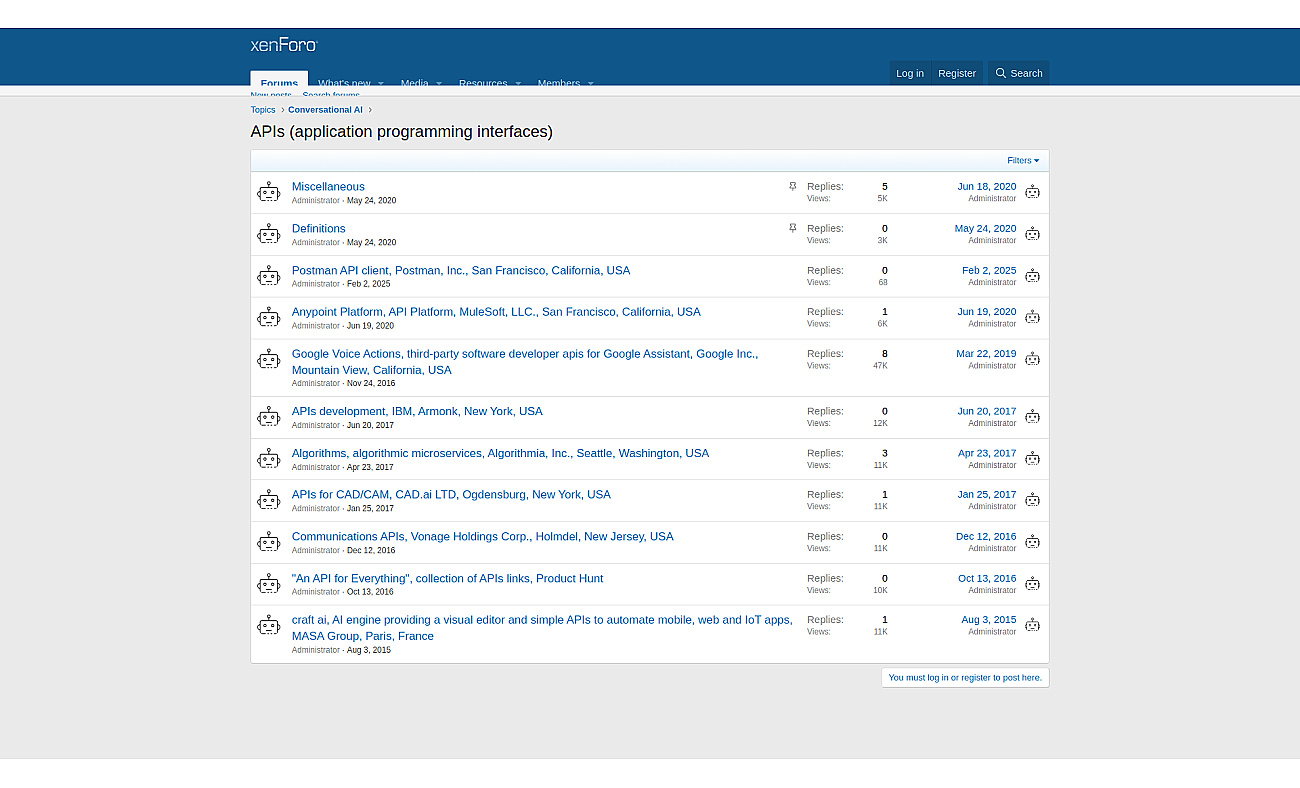Open the Media tab
1300x788 pixels.
click(414, 83)
